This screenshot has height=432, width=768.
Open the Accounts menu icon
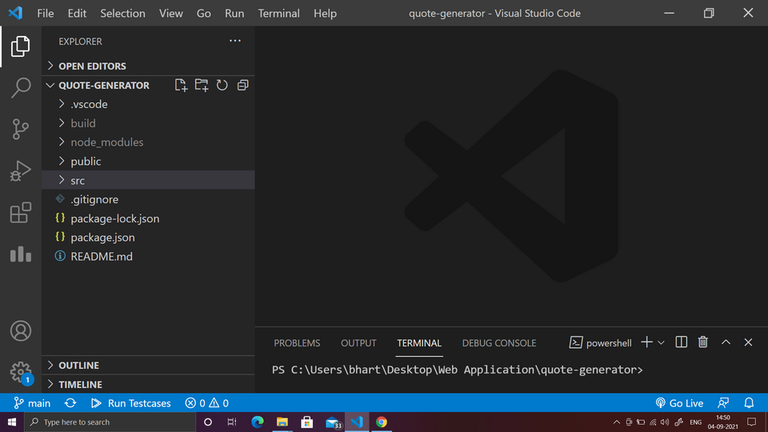(x=20, y=331)
